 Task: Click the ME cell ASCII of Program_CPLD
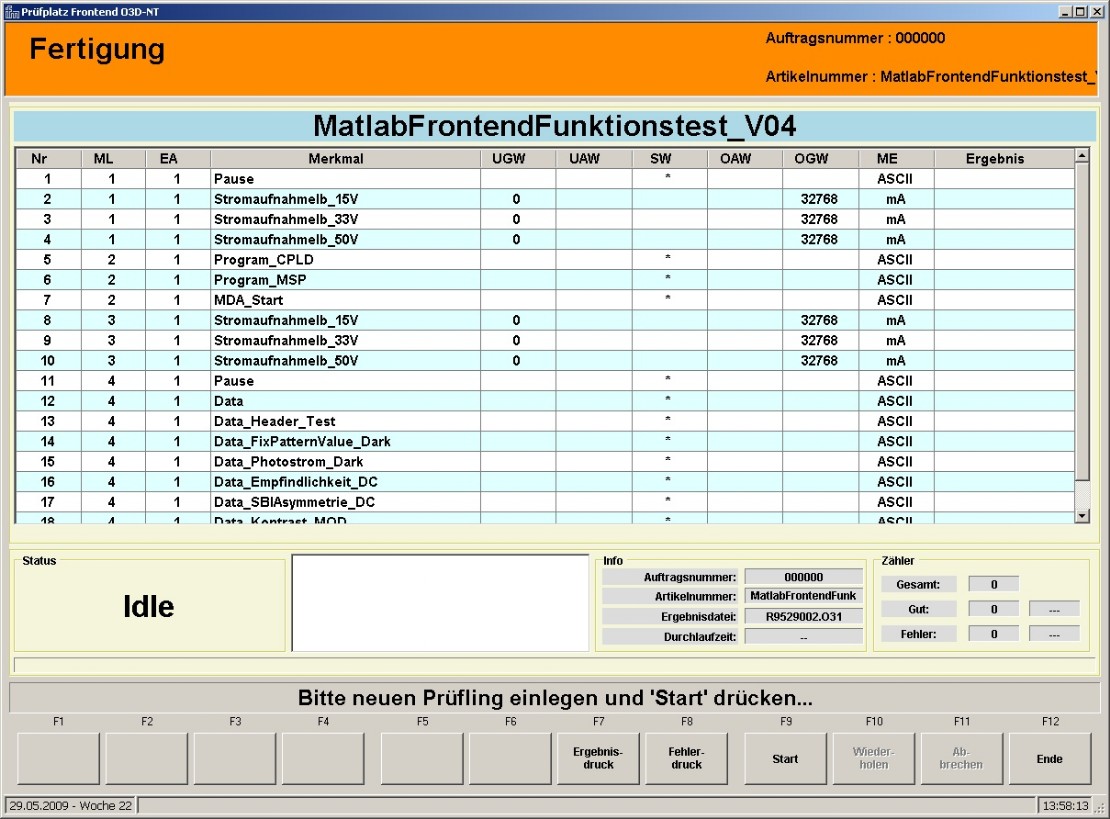point(895,260)
